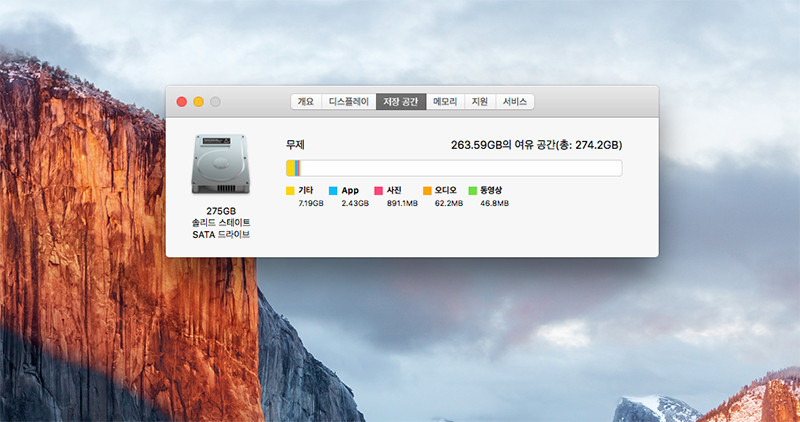Click the yellow 기타 color swatch

pyautogui.click(x=290, y=191)
